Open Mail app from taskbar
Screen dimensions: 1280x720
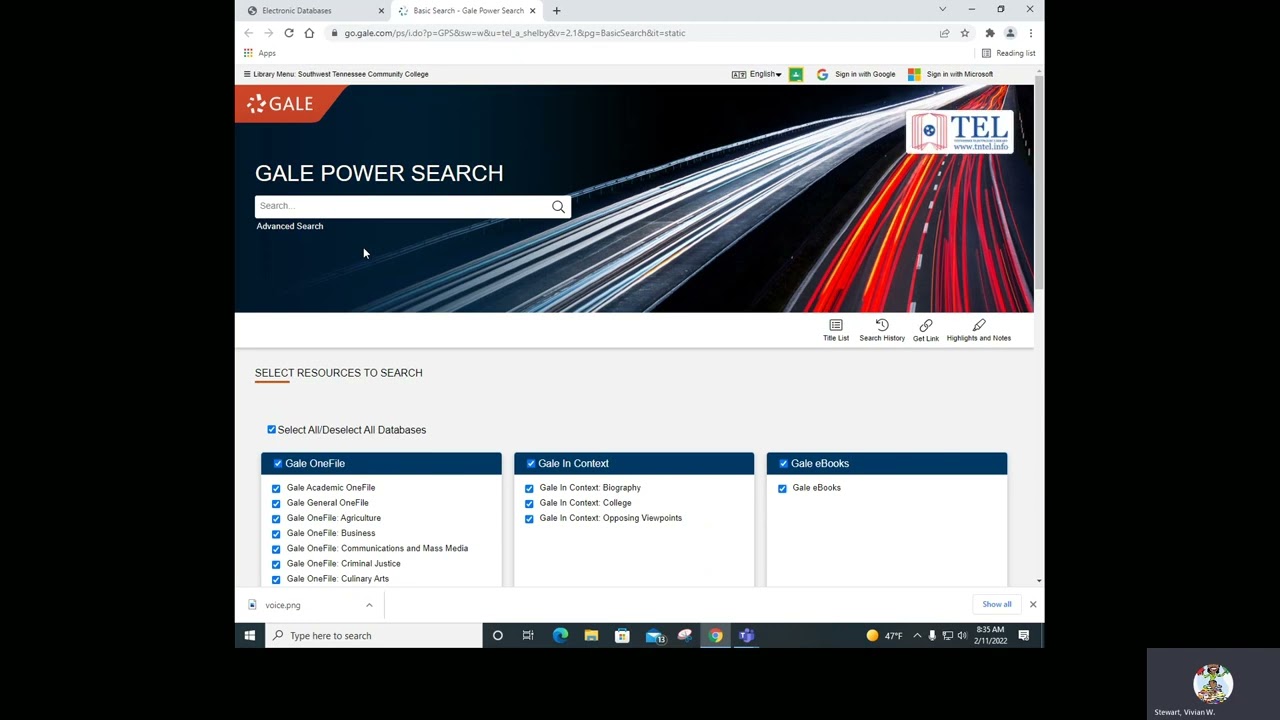tap(654, 635)
